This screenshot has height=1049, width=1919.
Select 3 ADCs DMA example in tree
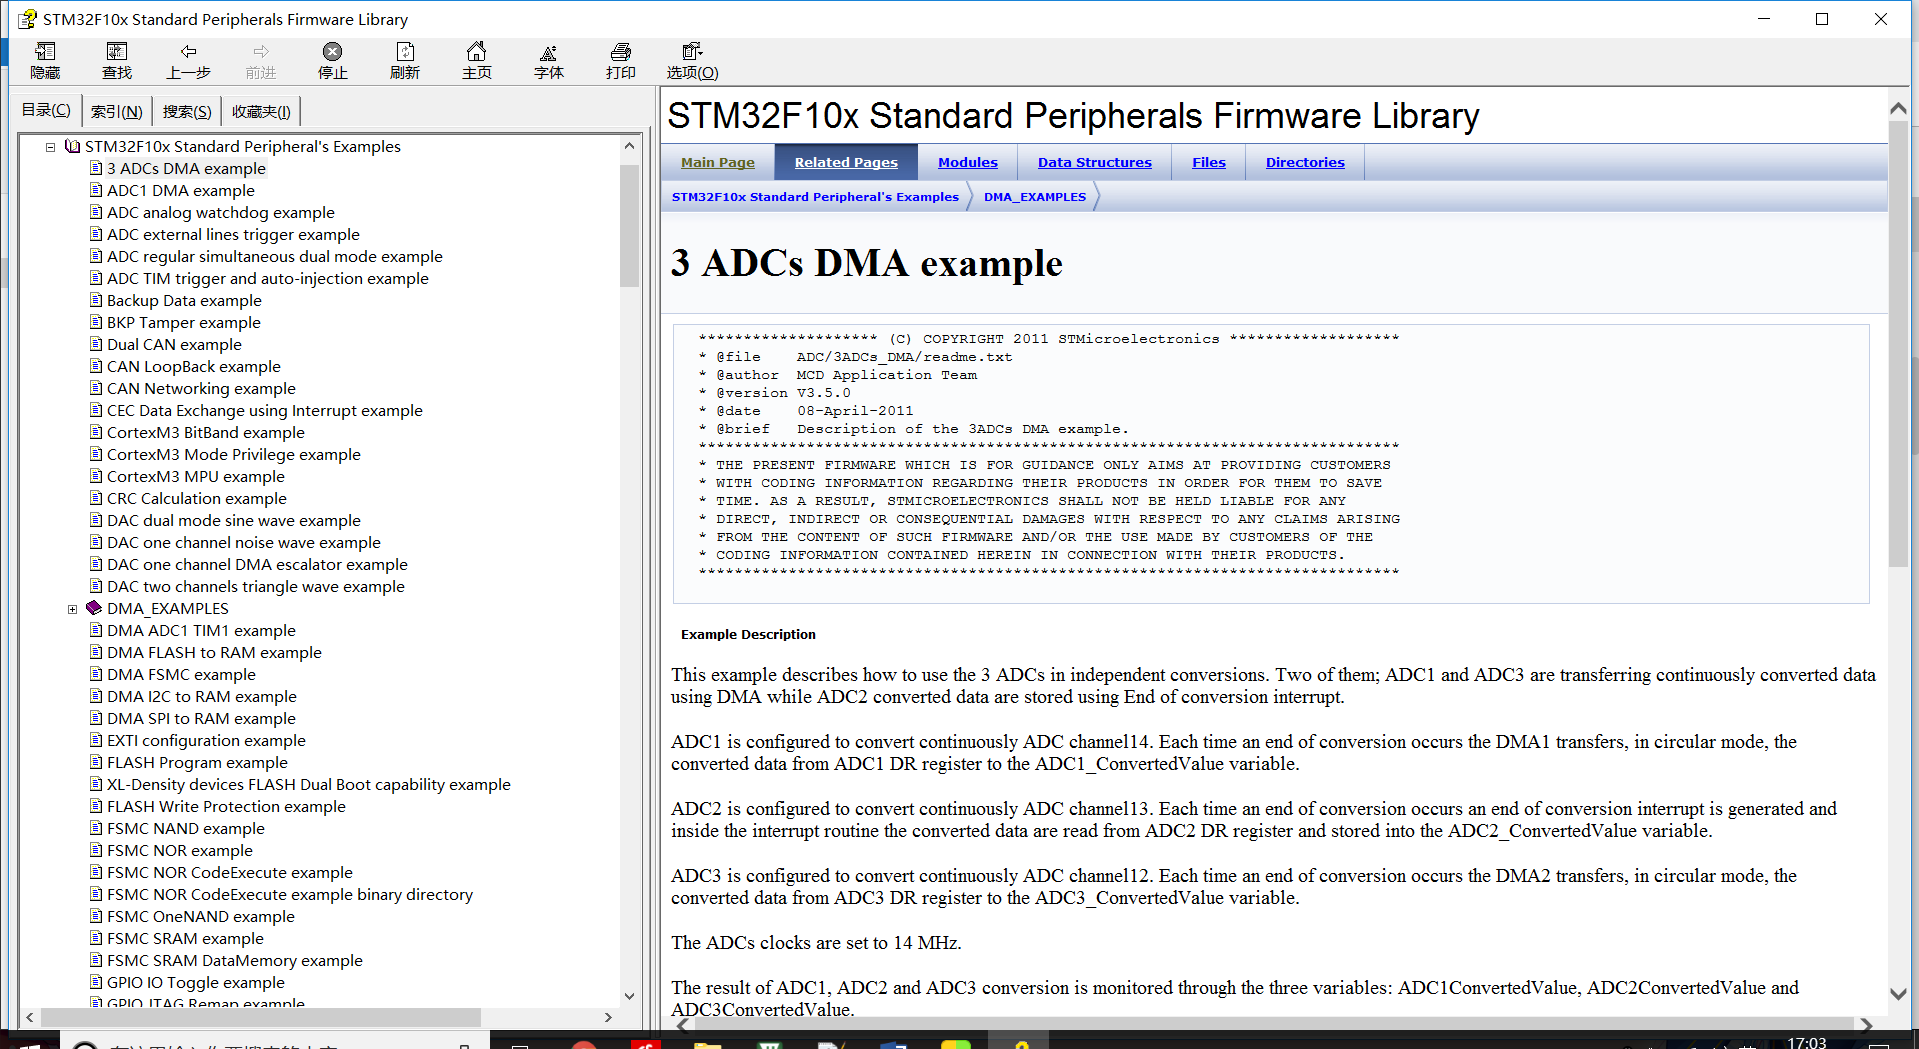tap(186, 168)
